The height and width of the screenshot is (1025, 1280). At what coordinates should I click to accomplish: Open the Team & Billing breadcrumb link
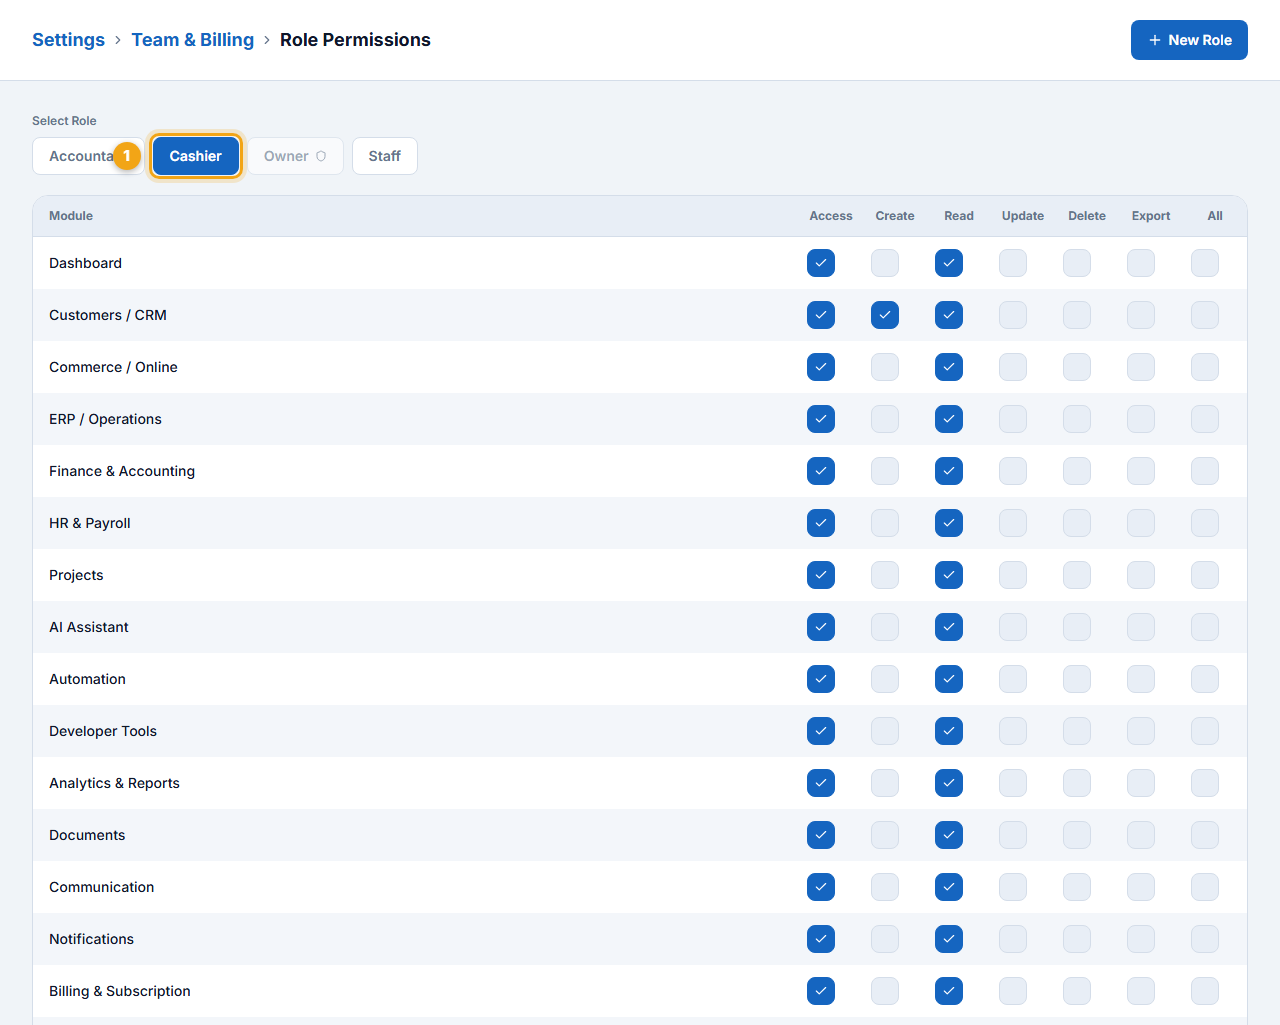pyautogui.click(x=193, y=40)
